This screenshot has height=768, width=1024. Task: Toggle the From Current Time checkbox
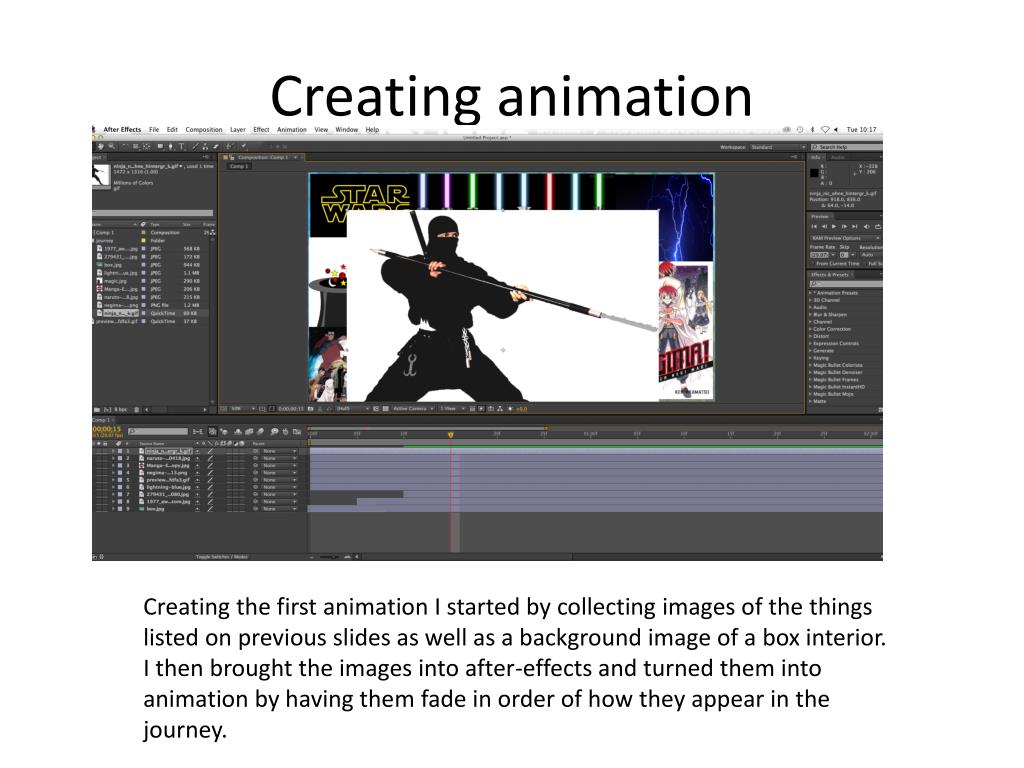tap(812, 264)
